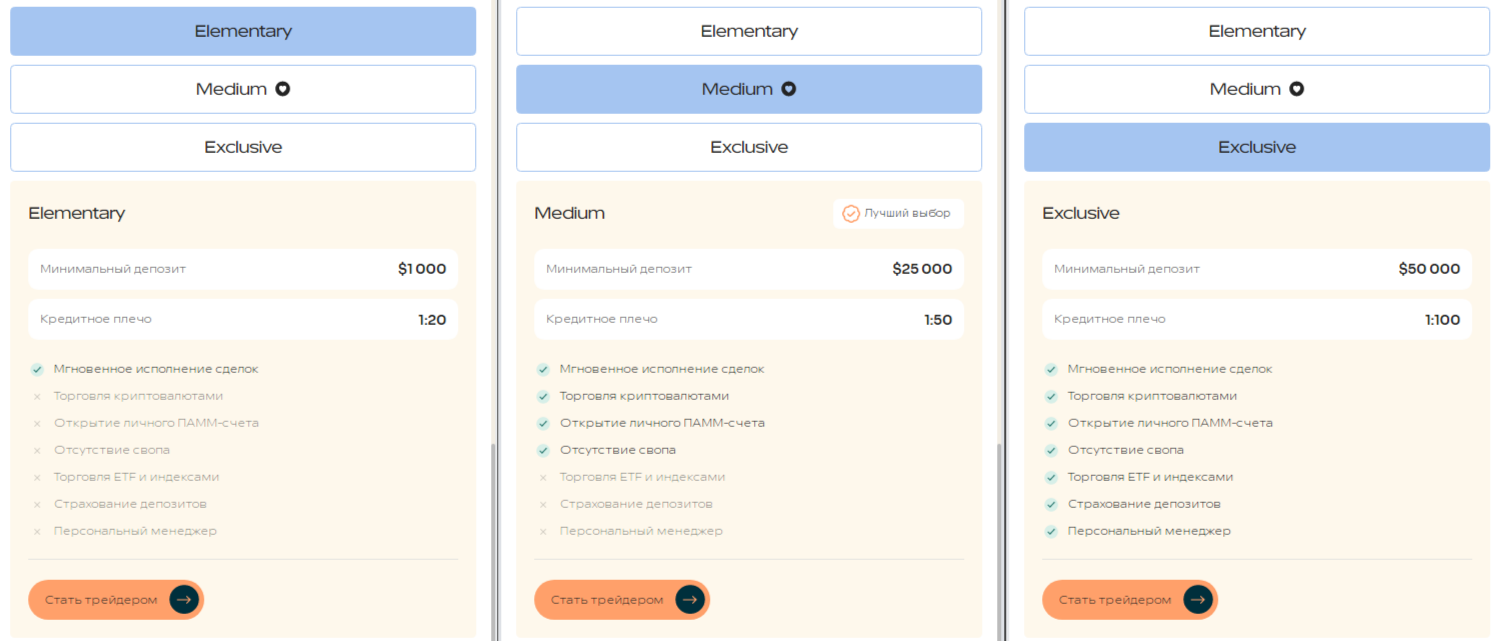Select the Exclusive tab in the middle panel

(x=749, y=147)
